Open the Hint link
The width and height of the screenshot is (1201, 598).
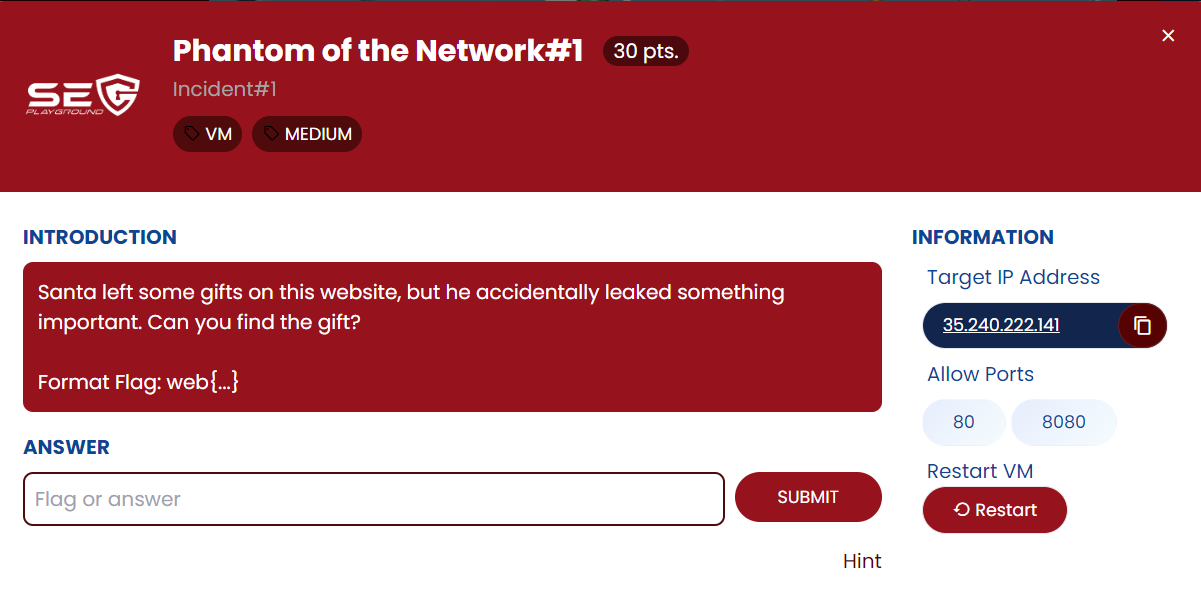[862, 561]
